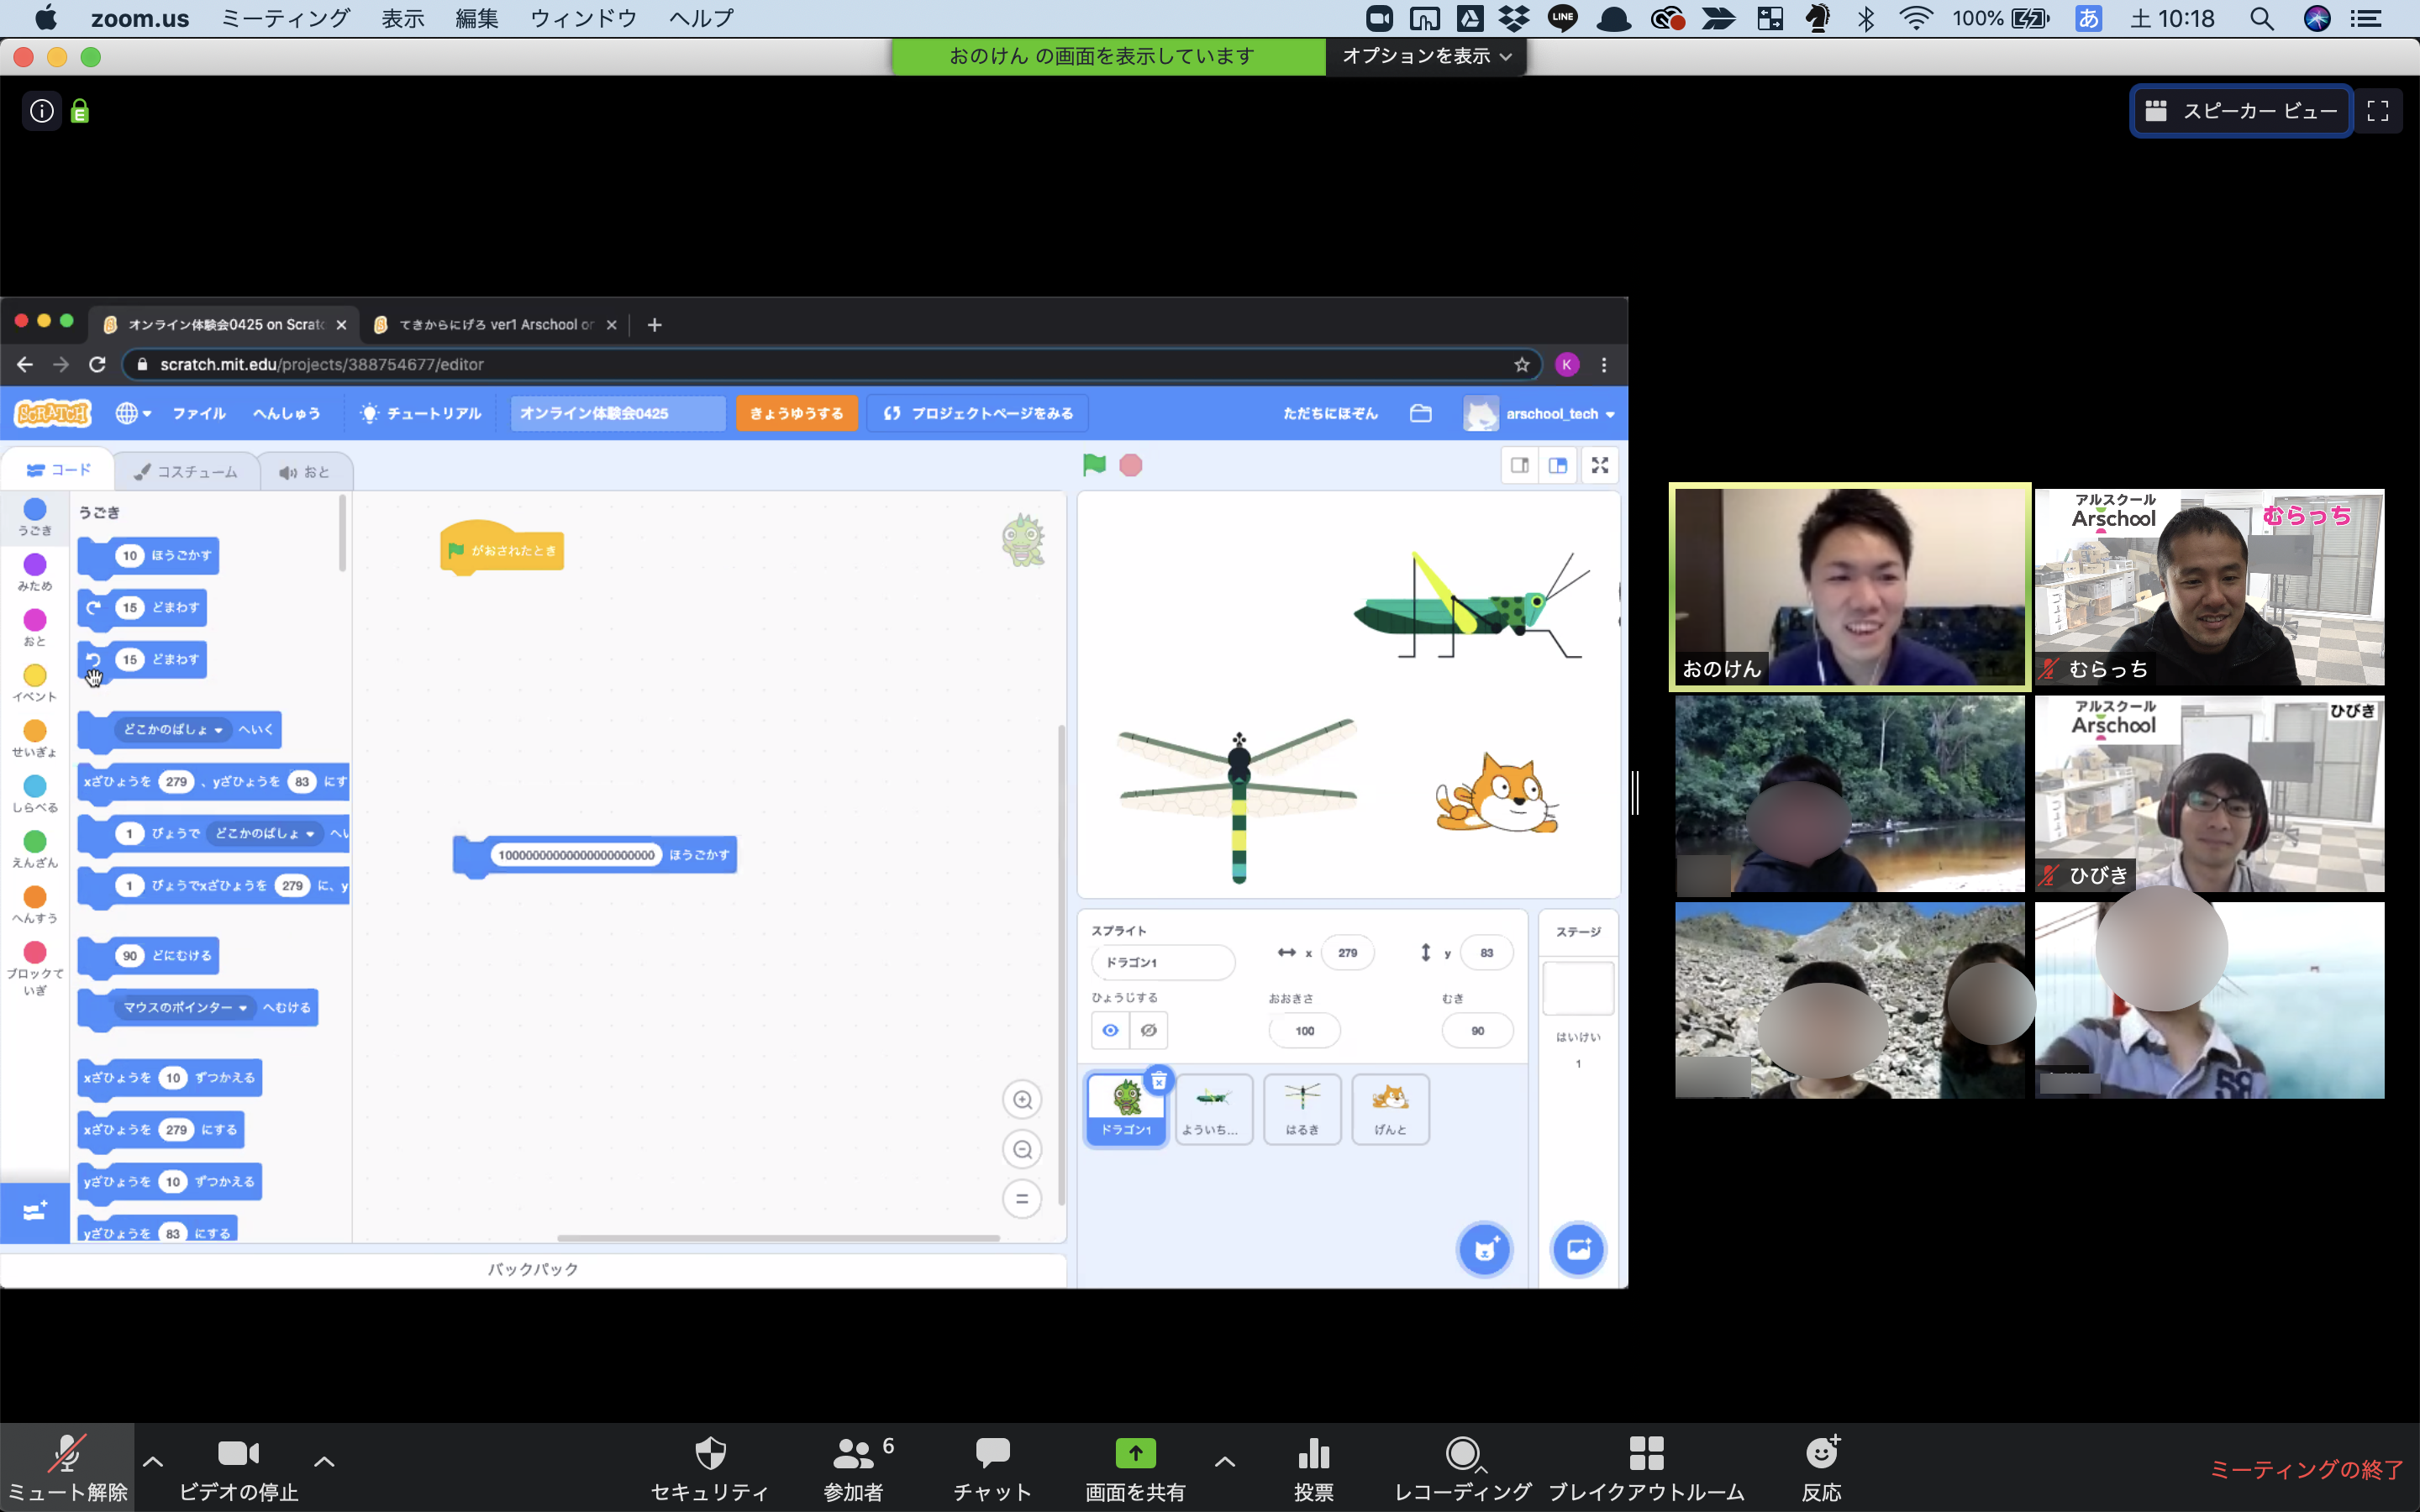The image size is (2420, 1512).
Task: Select the purple みため block category
Action: click(x=35, y=573)
